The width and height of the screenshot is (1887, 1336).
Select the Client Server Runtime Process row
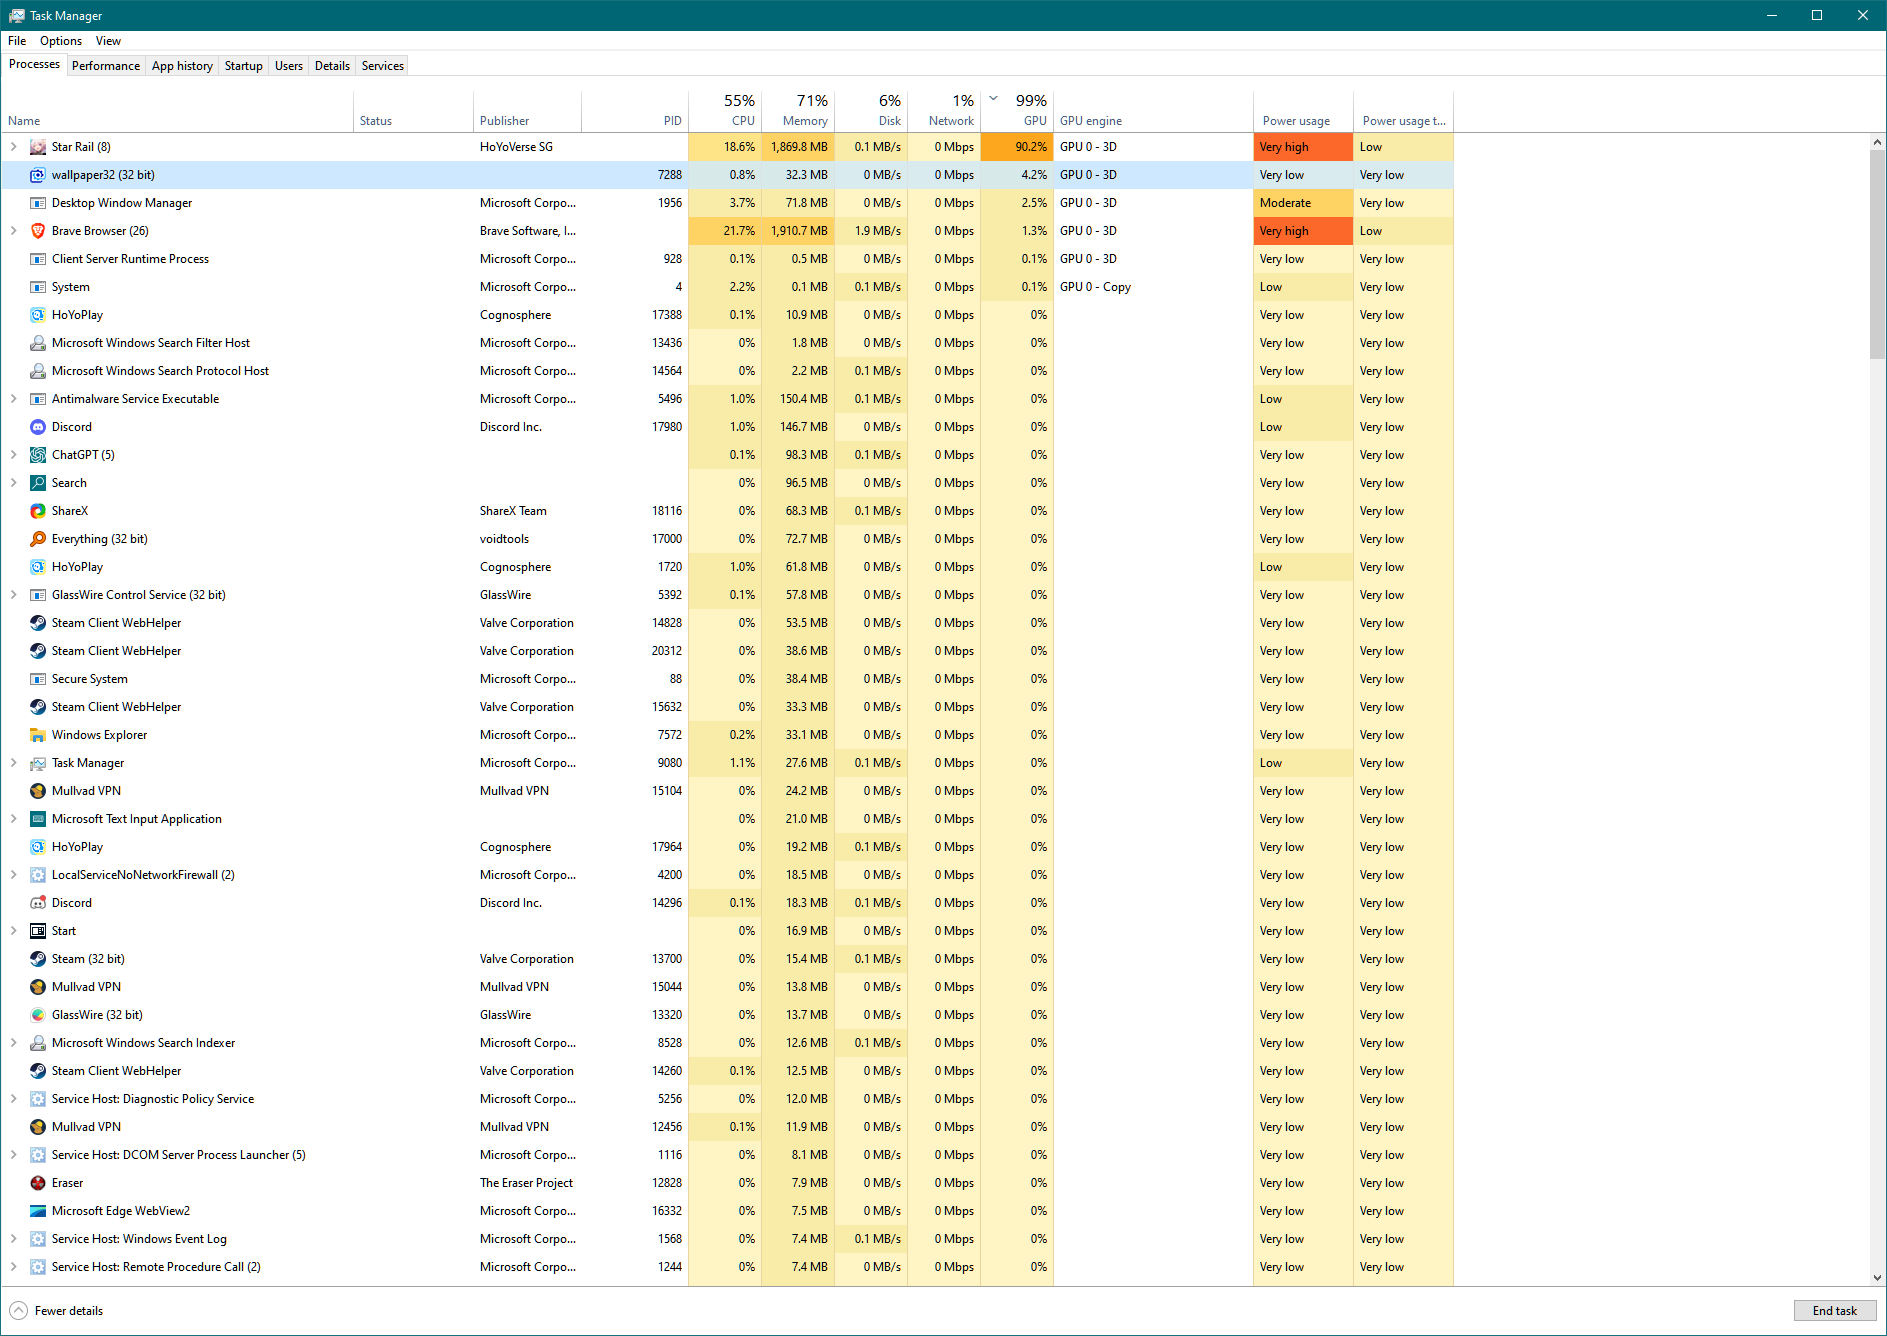pos(727,259)
